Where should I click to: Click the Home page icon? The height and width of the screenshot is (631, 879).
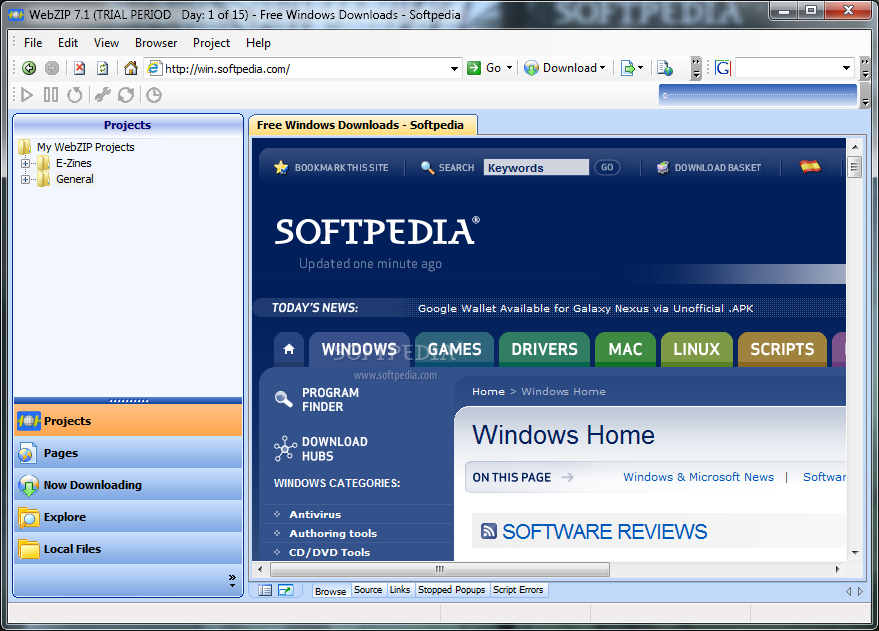(x=131, y=68)
